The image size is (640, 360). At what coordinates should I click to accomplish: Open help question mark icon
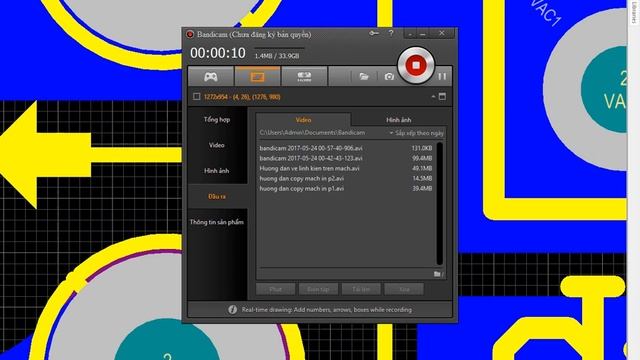[391, 33]
